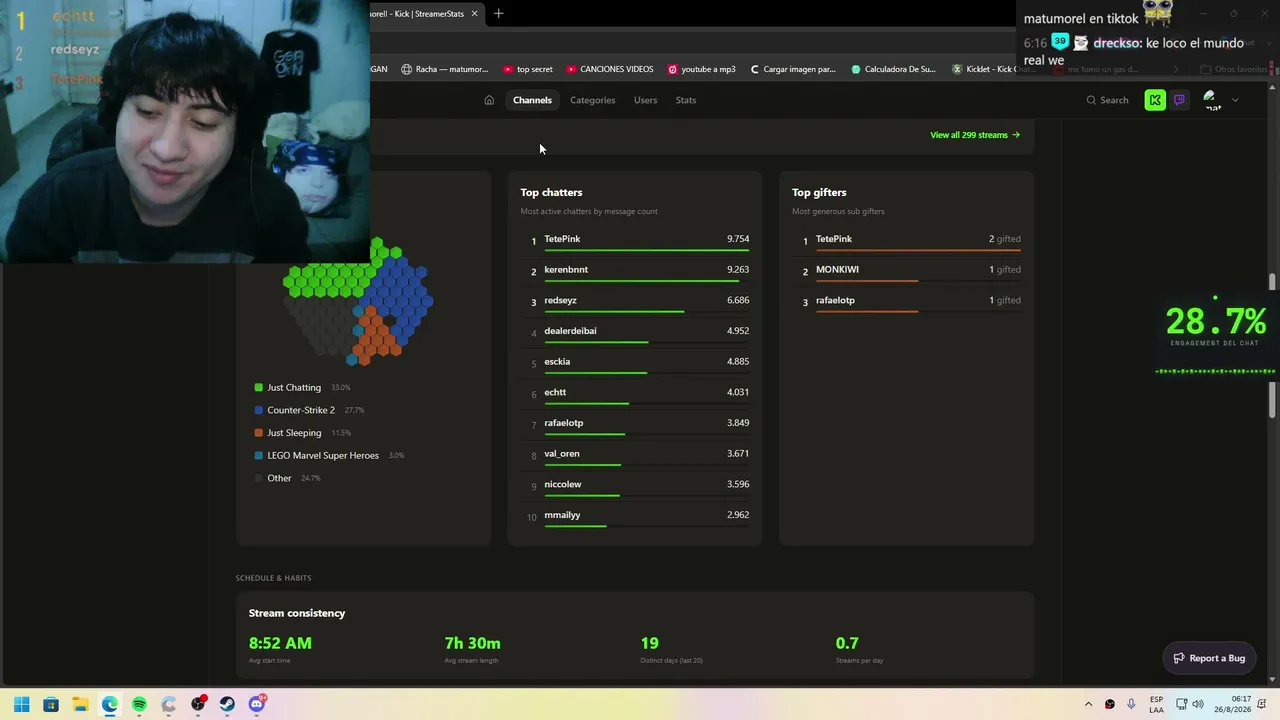The height and width of the screenshot is (720, 1280).
Task: Open Spotify from the taskbar
Action: pos(139,704)
